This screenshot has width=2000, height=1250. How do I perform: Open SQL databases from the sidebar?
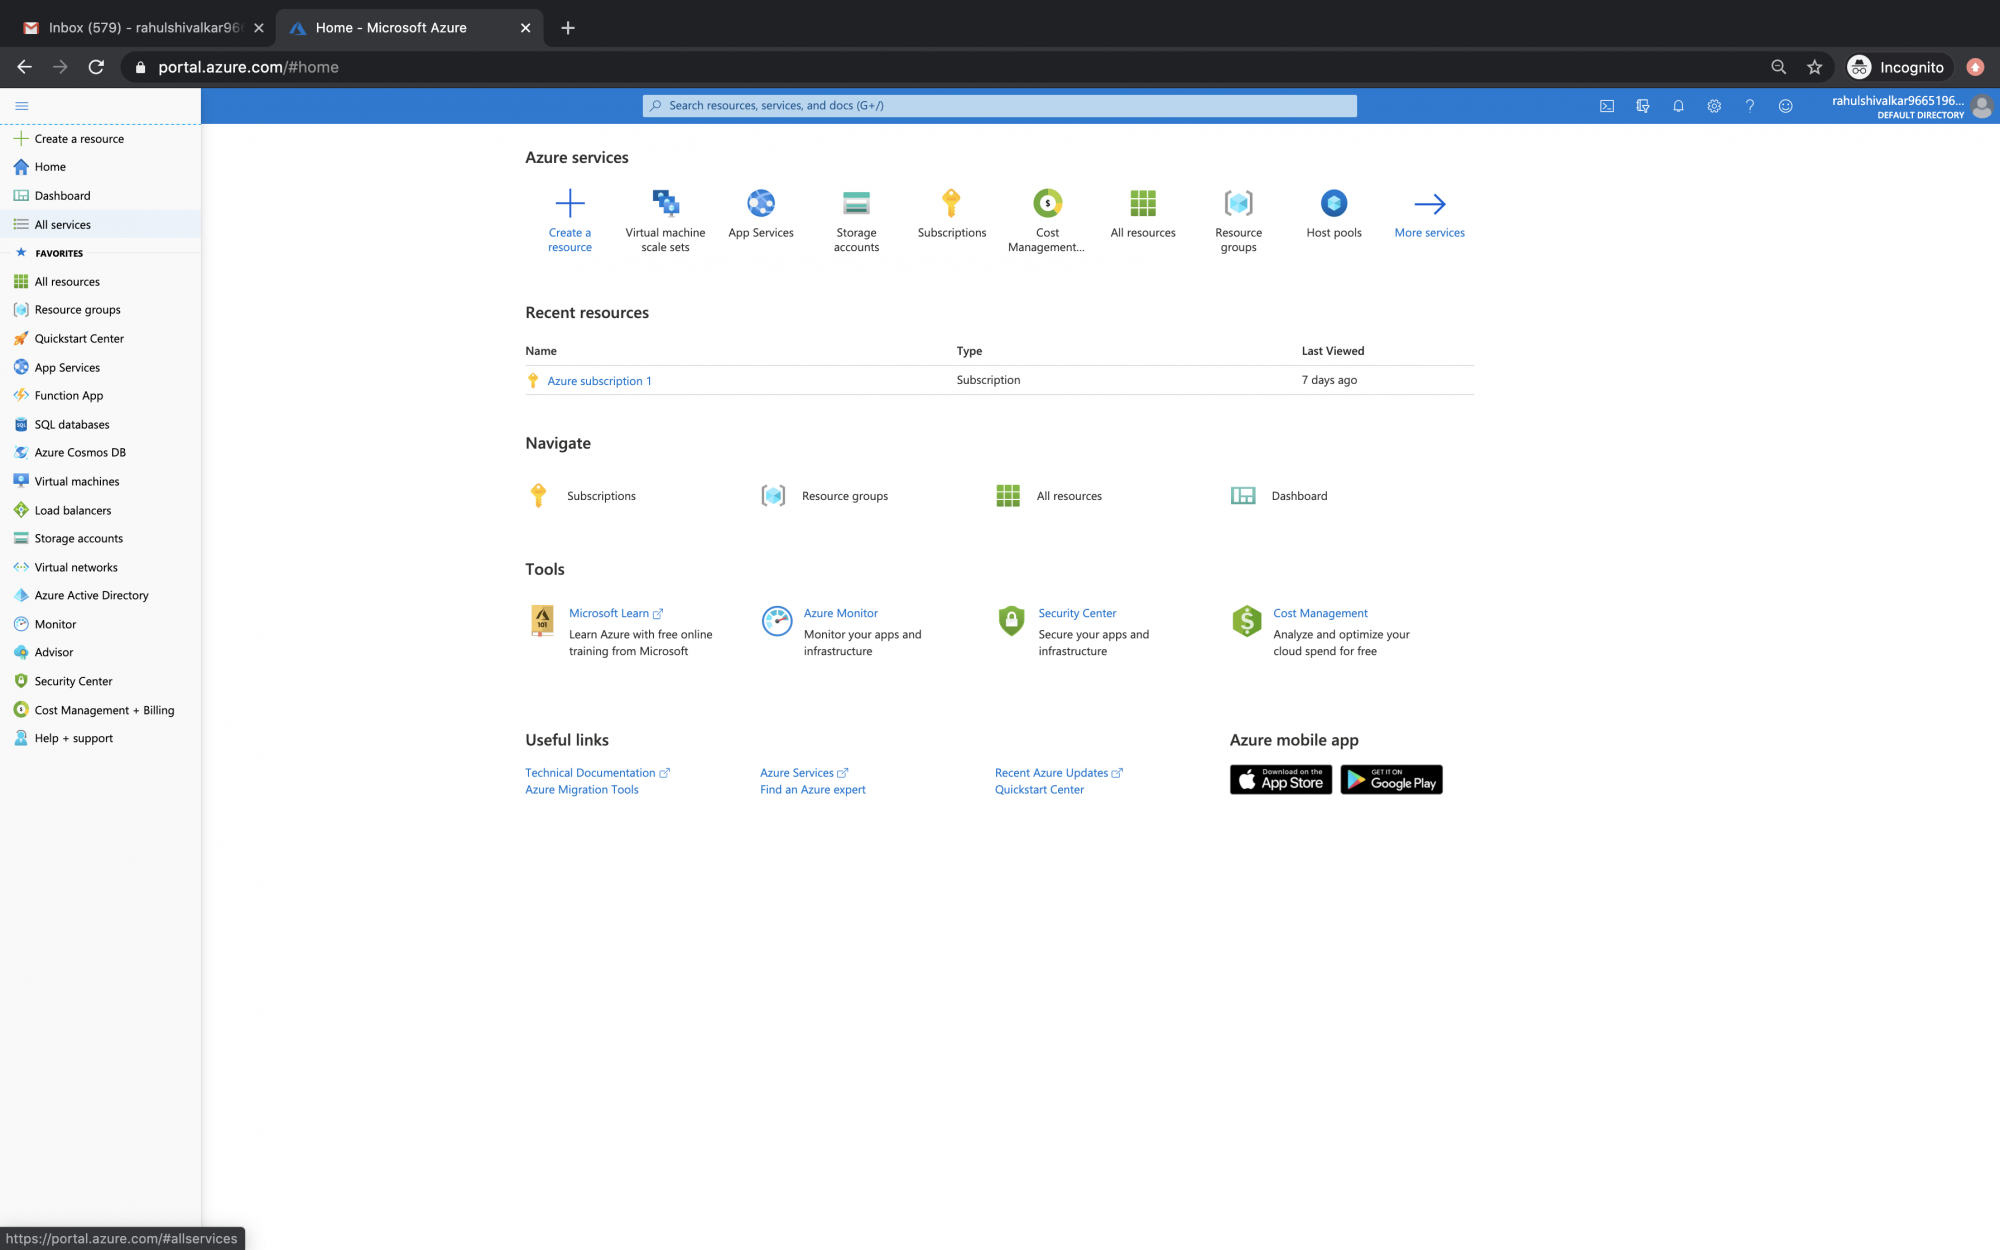point(71,424)
